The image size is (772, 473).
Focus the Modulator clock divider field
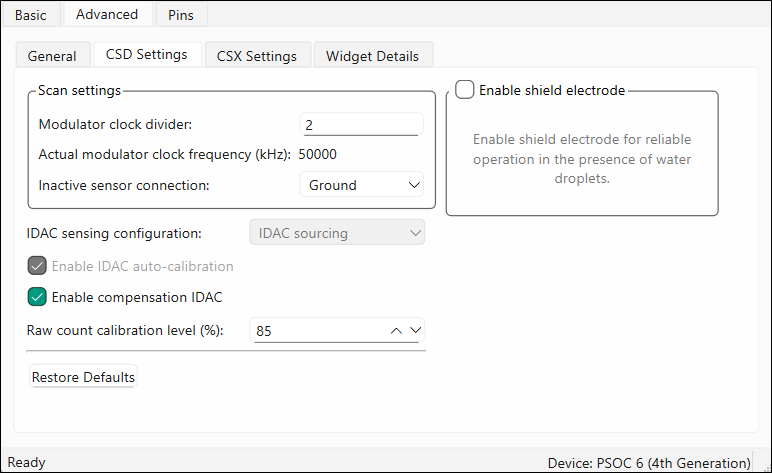pos(361,125)
